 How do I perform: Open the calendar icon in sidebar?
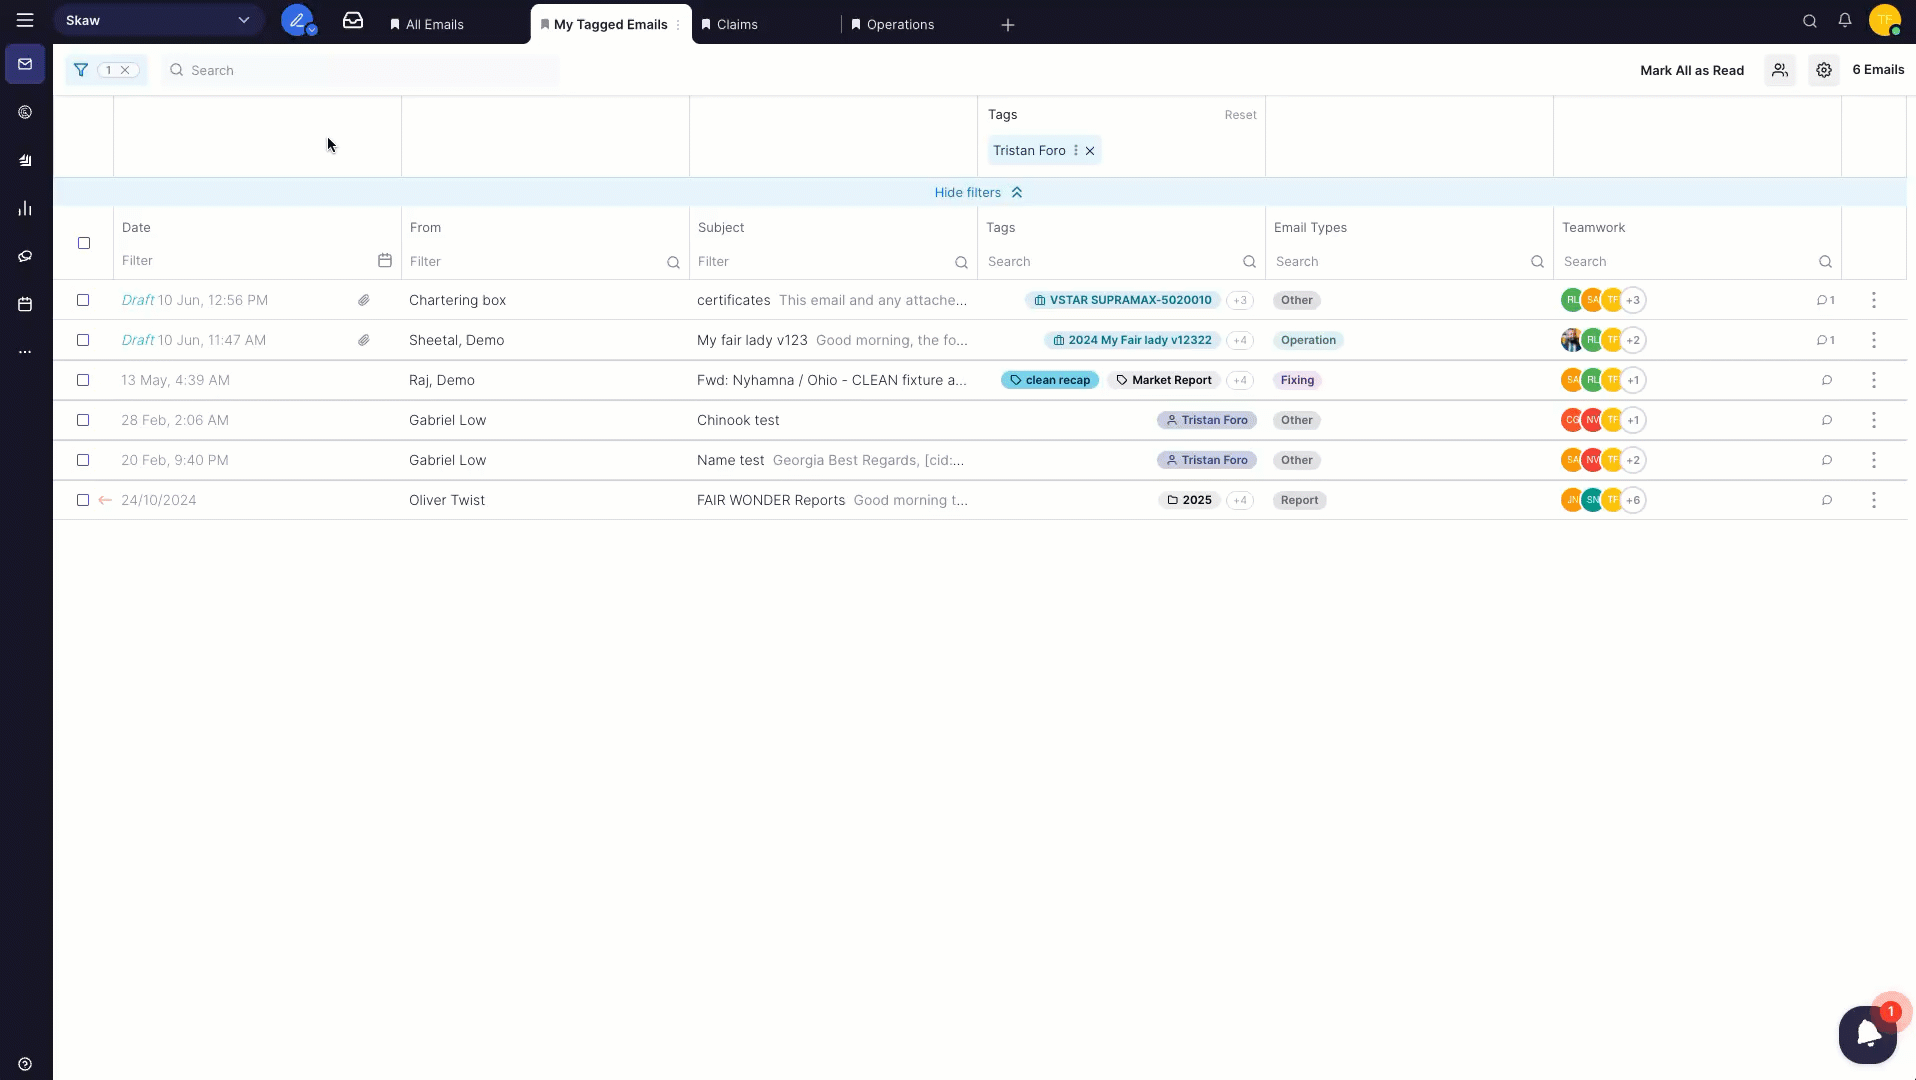coord(25,304)
